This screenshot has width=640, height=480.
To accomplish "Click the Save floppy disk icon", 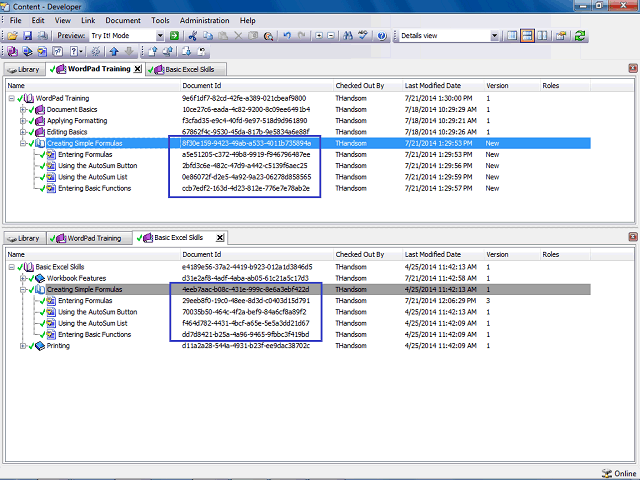I will (27, 36).
